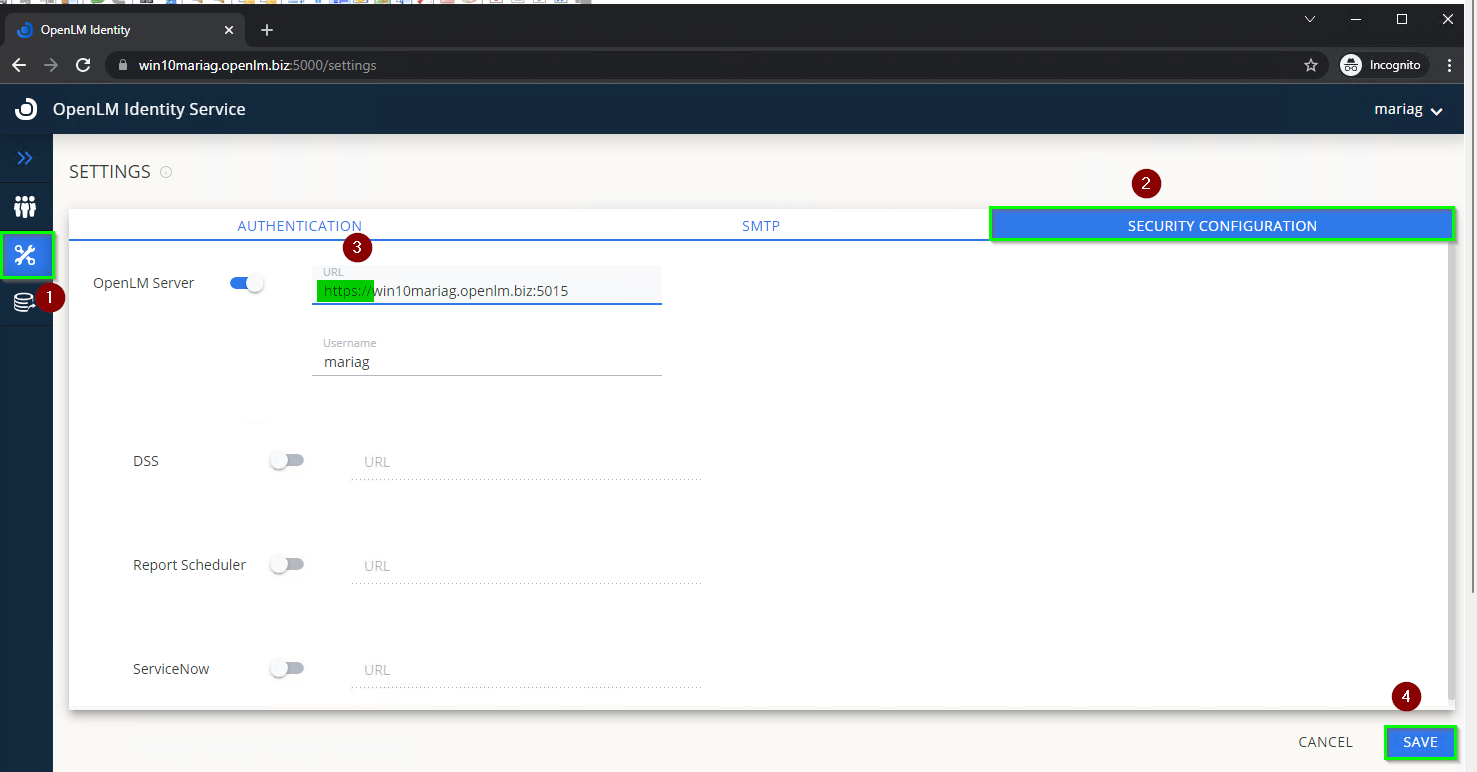Image resolution: width=1477 pixels, height=772 pixels.
Task: Switch to the SMTP tab
Action: tap(760, 226)
